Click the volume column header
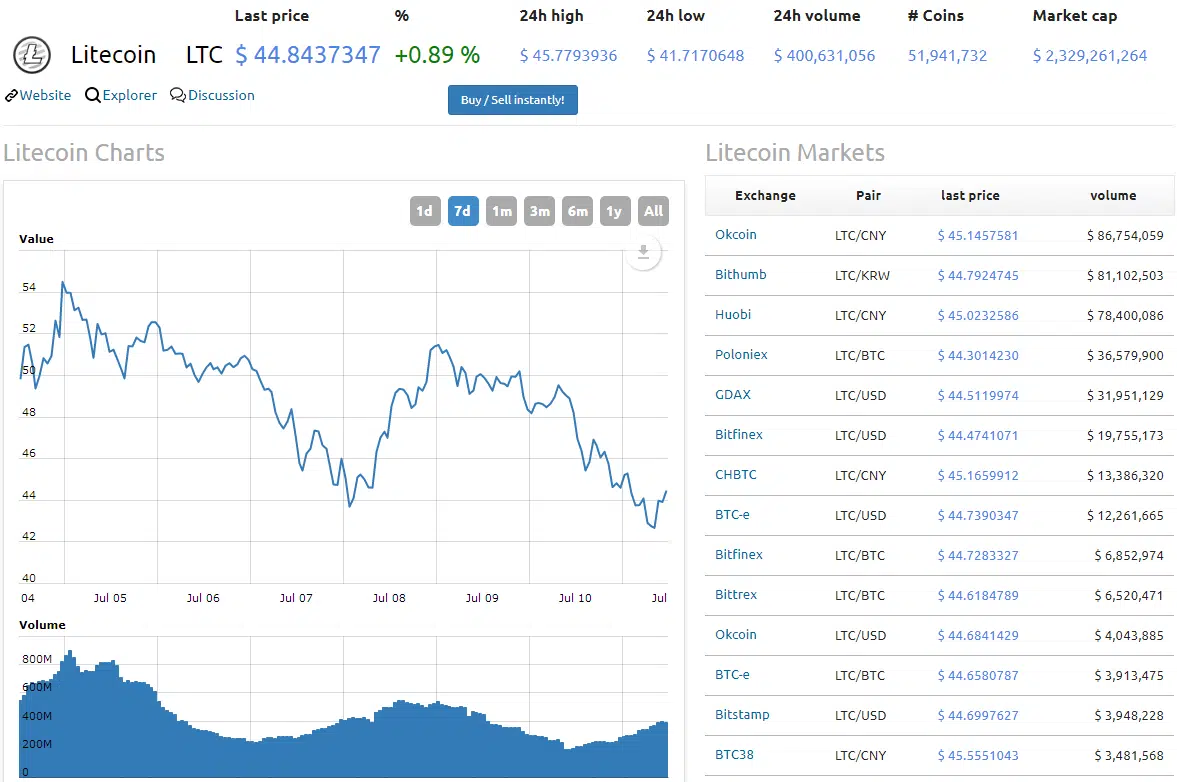 (1113, 195)
